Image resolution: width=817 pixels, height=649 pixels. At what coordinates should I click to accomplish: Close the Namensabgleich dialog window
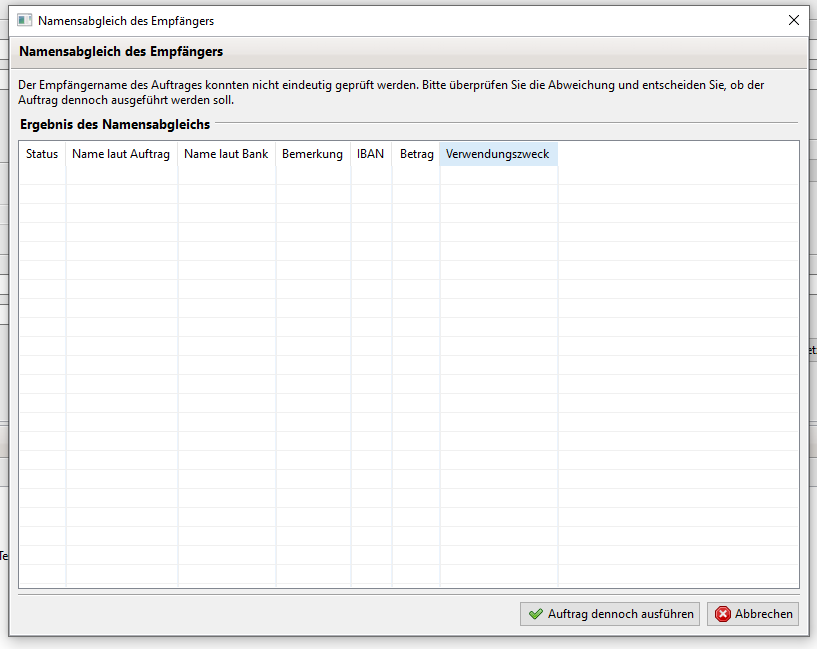(793, 20)
